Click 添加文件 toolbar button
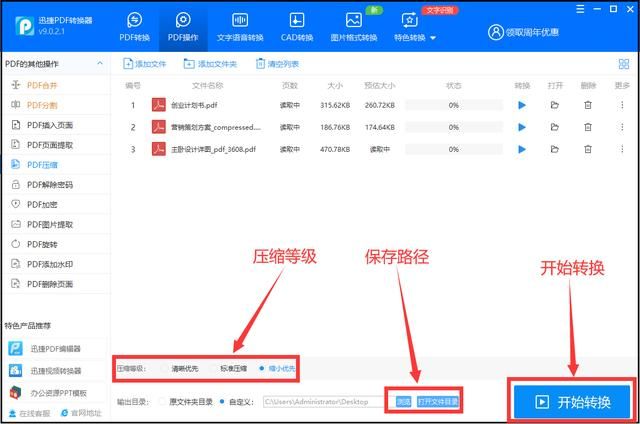 (144, 64)
